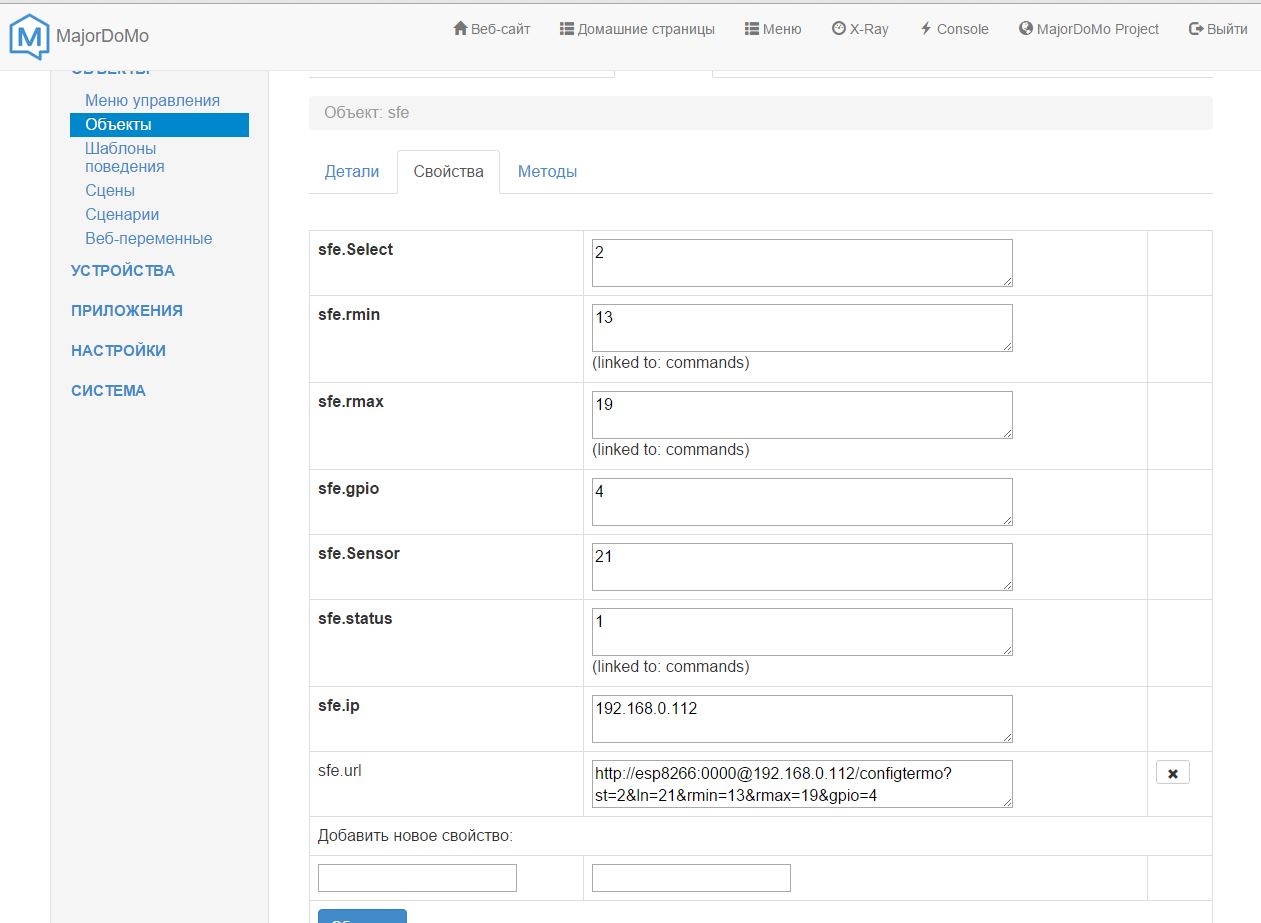Click the MajorDoMo logo icon
1261x923 pixels.
point(28,36)
